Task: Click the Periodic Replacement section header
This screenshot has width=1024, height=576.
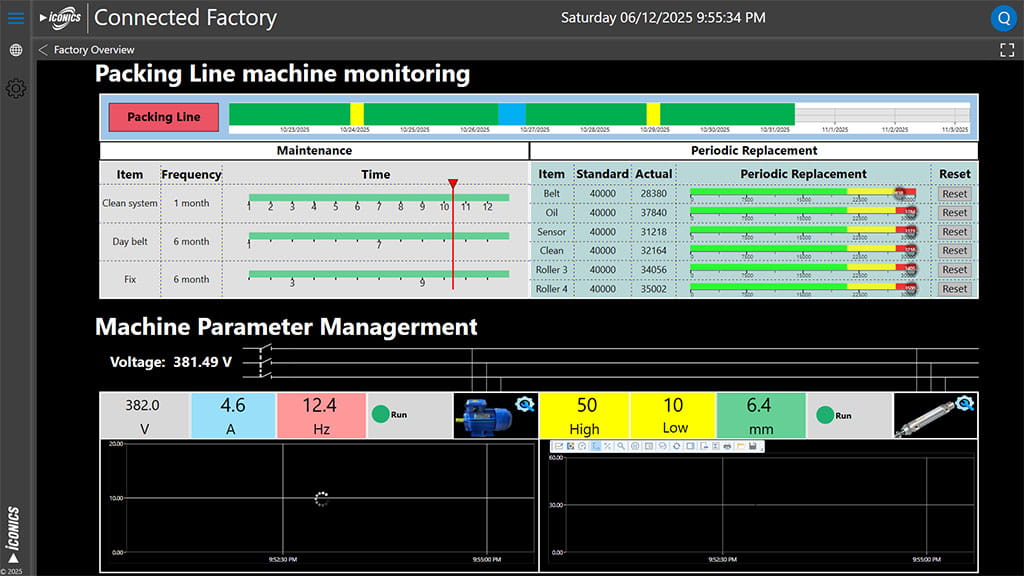Action: click(754, 151)
